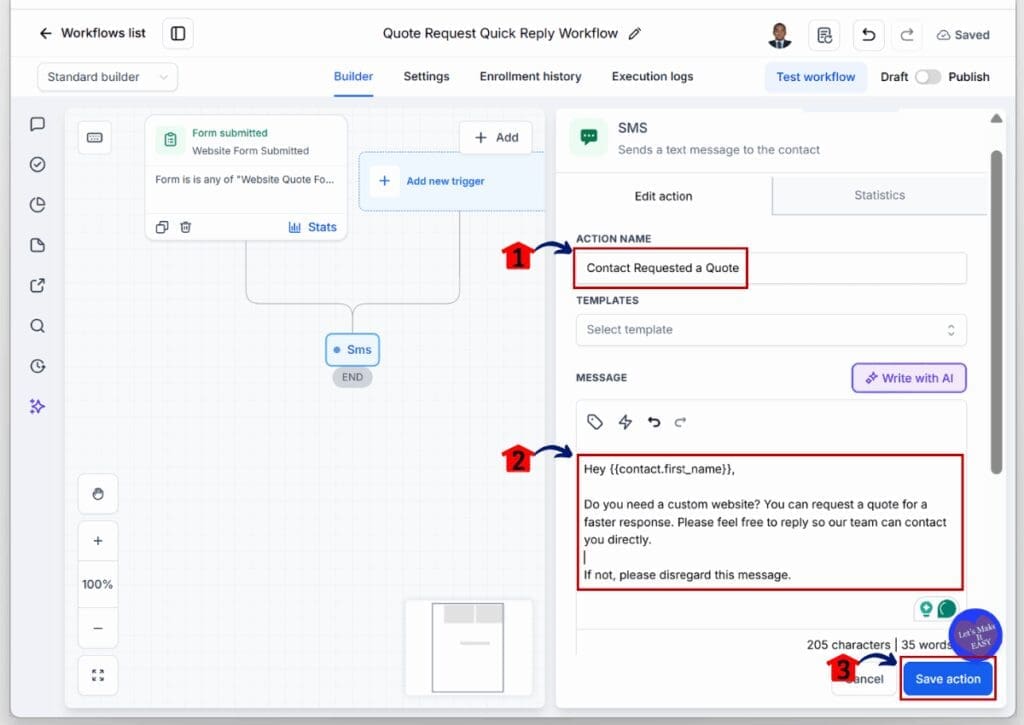Open the Execution logs tab
The width and height of the screenshot is (1024, 725).
pos(652,76)
